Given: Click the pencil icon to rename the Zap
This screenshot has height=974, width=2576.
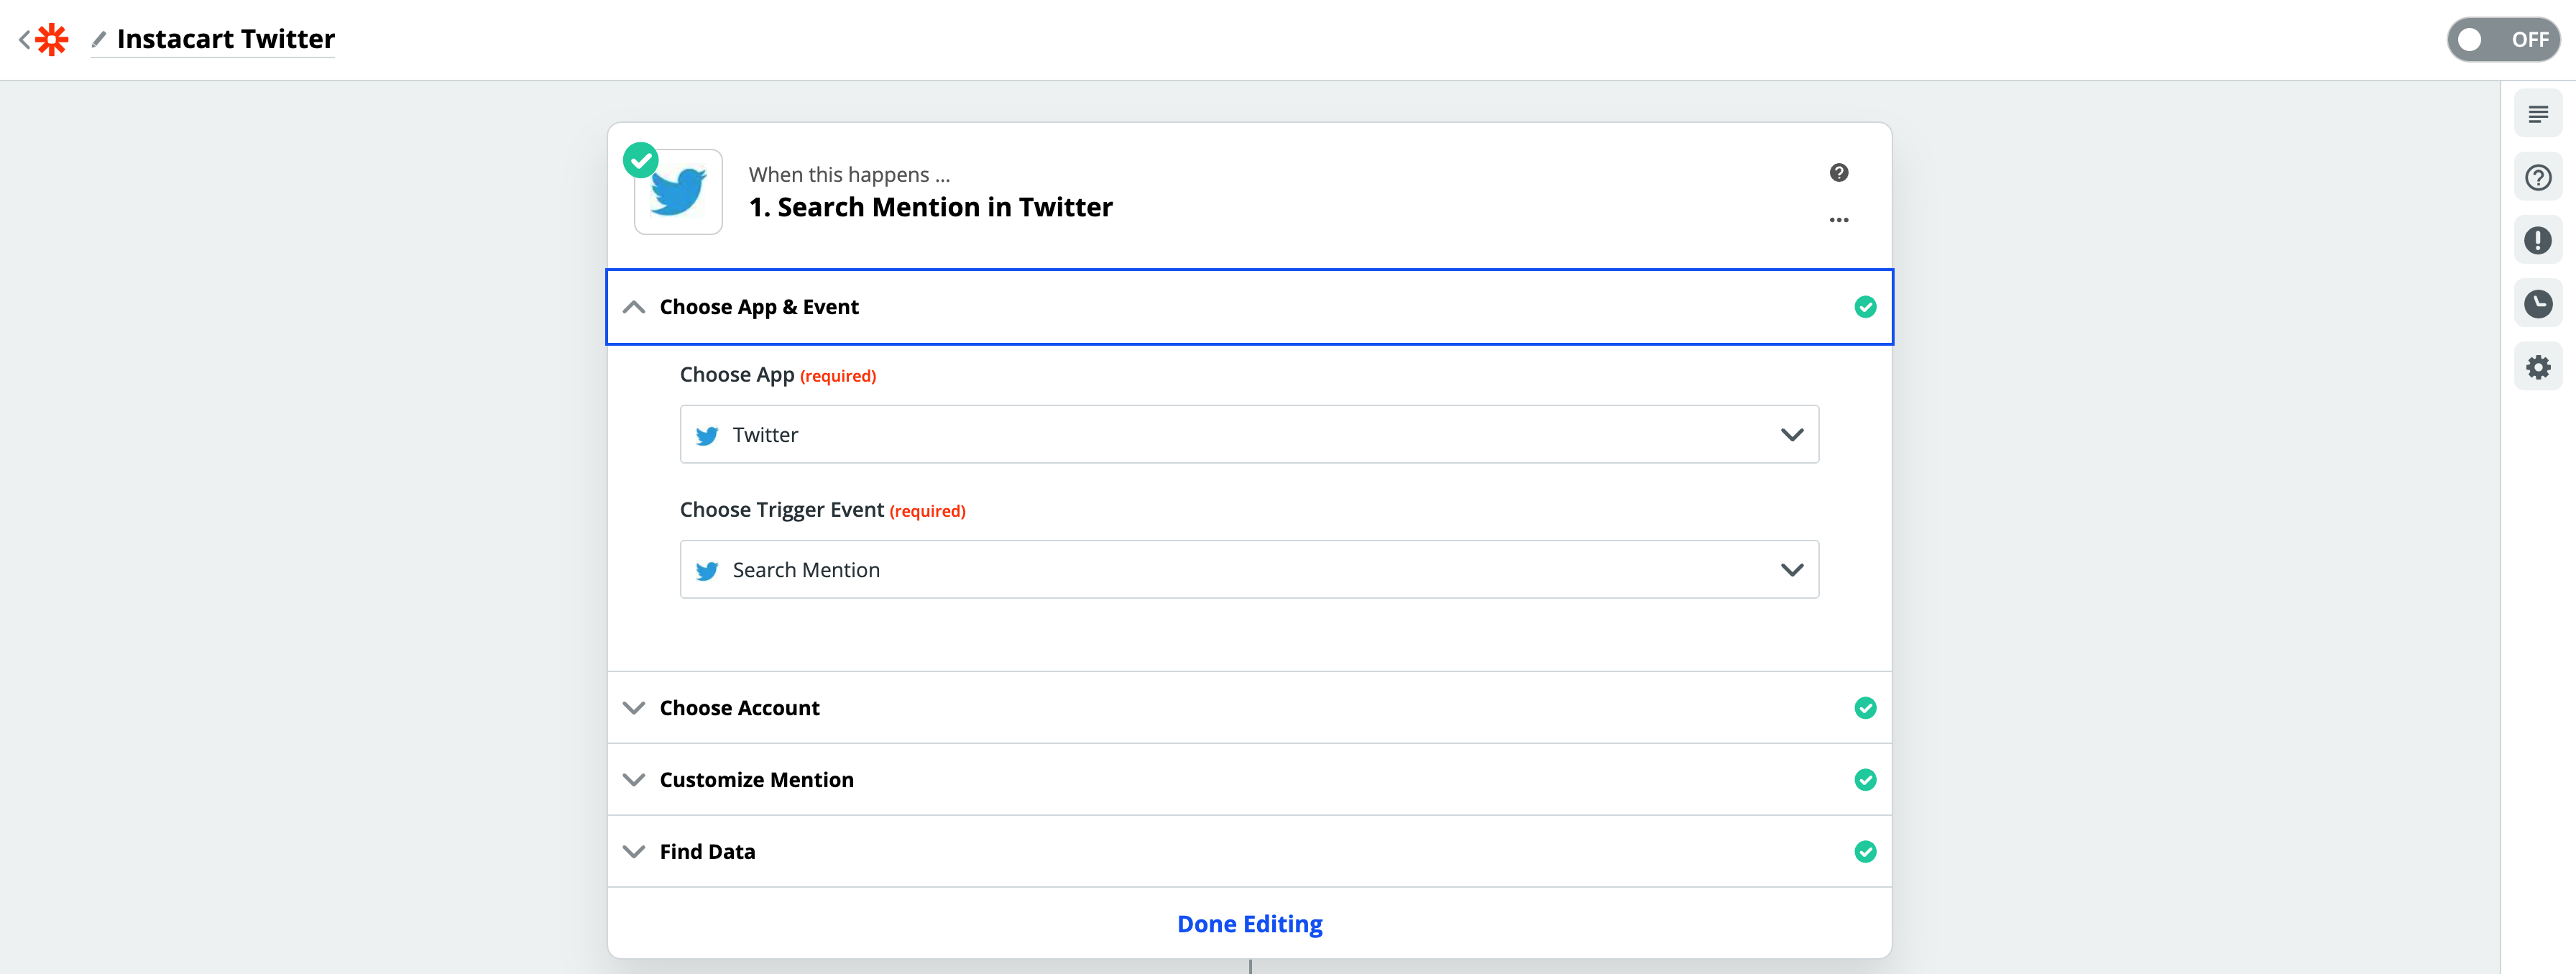Looking at the screenshot, I should [99, 39].
